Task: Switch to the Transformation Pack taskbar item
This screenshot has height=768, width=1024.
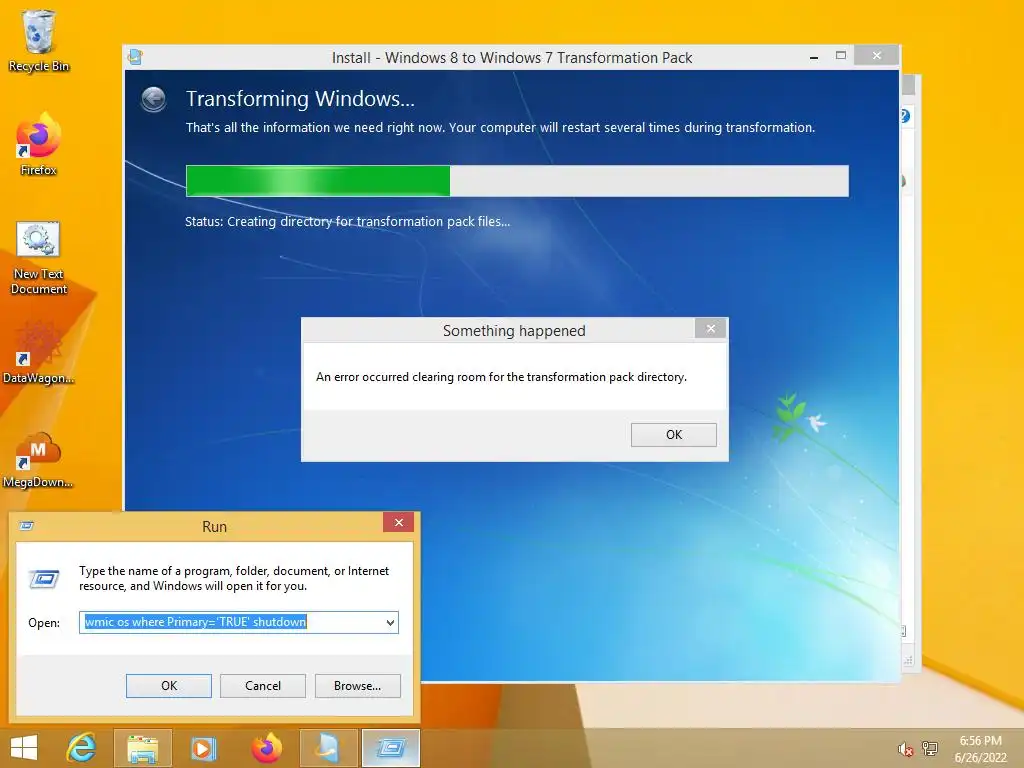Action: click(x=328, y=748)
